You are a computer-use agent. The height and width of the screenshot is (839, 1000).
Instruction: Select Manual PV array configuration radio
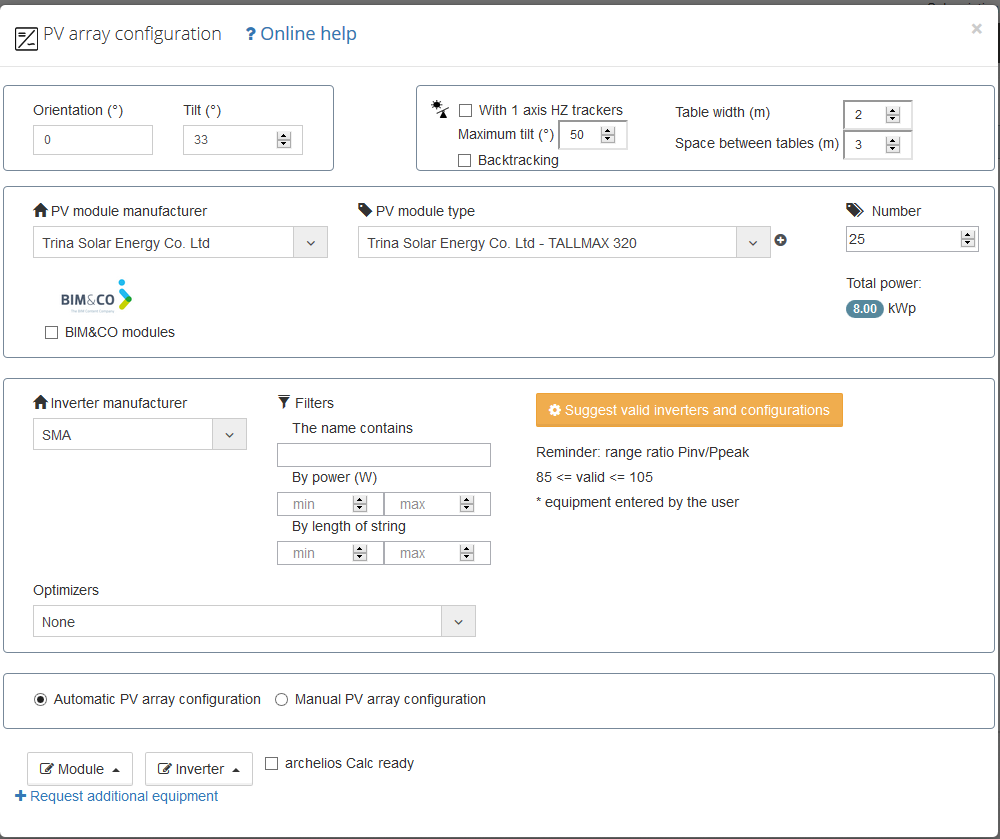(281, 700)
